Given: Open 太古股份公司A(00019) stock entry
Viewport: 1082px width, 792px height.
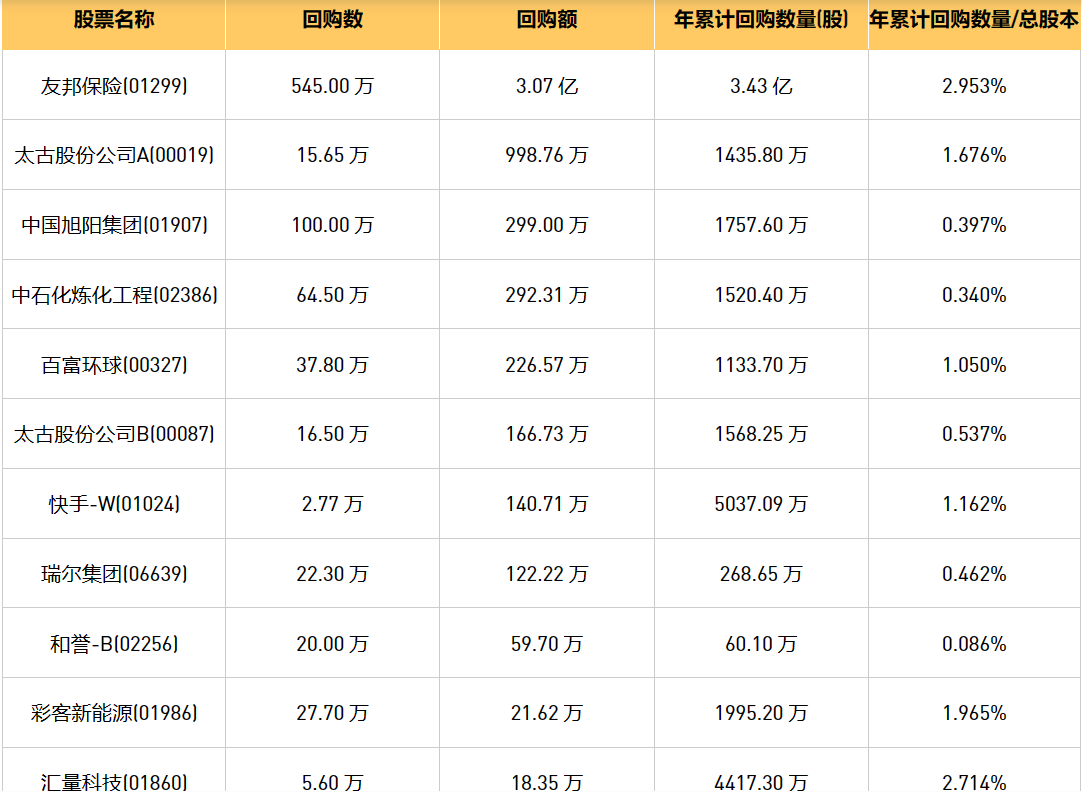Looking at the screenshot, I should click(x=114, y=155).
